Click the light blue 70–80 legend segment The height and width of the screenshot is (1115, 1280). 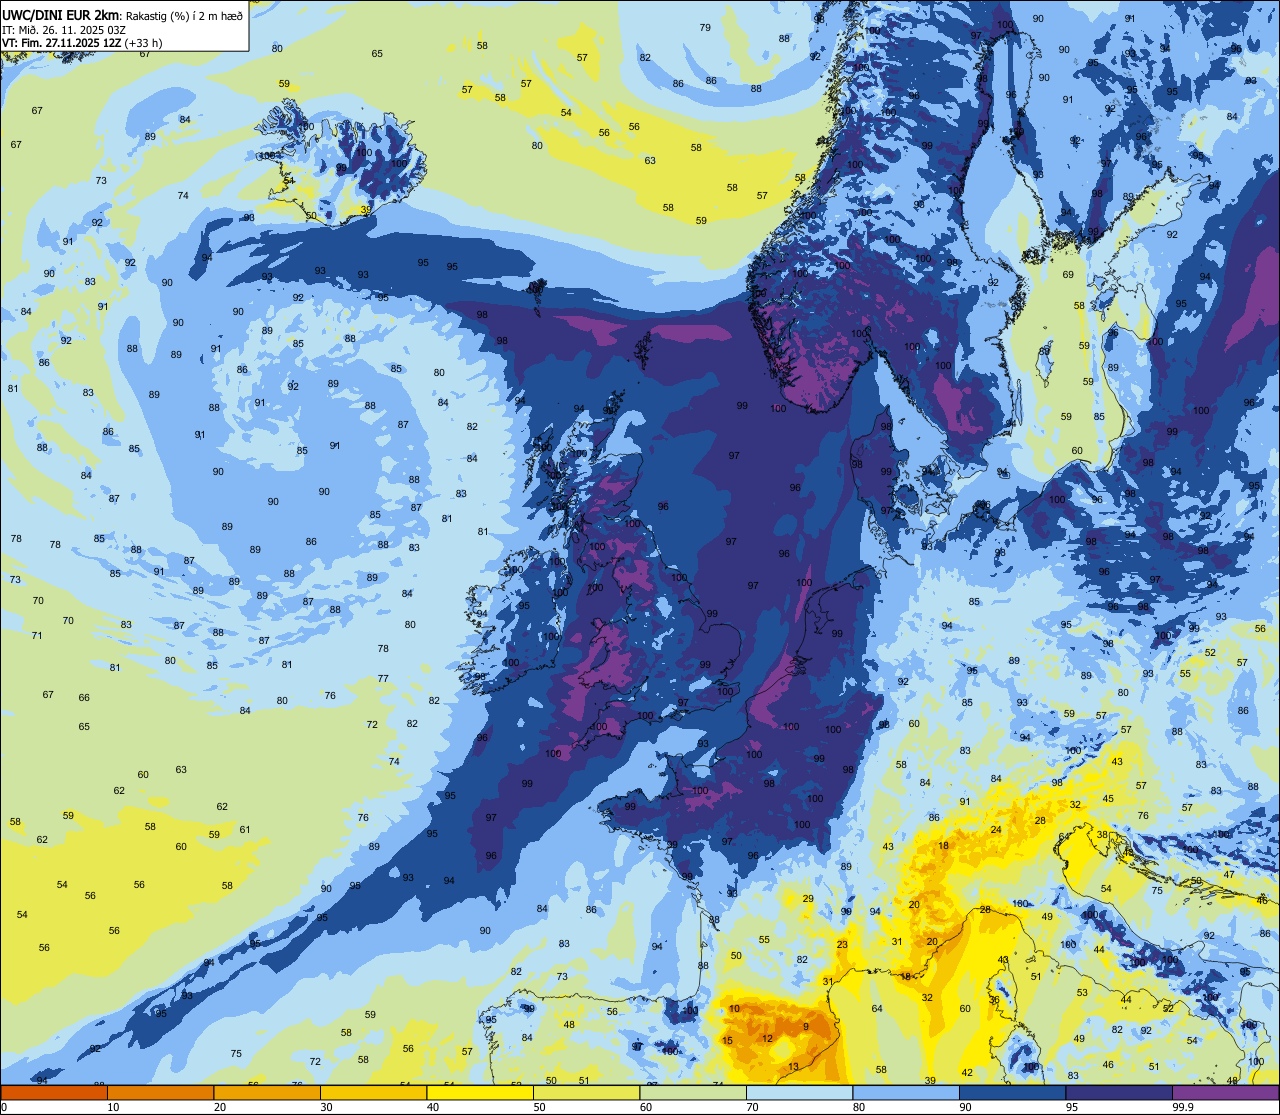point(799,1092)
